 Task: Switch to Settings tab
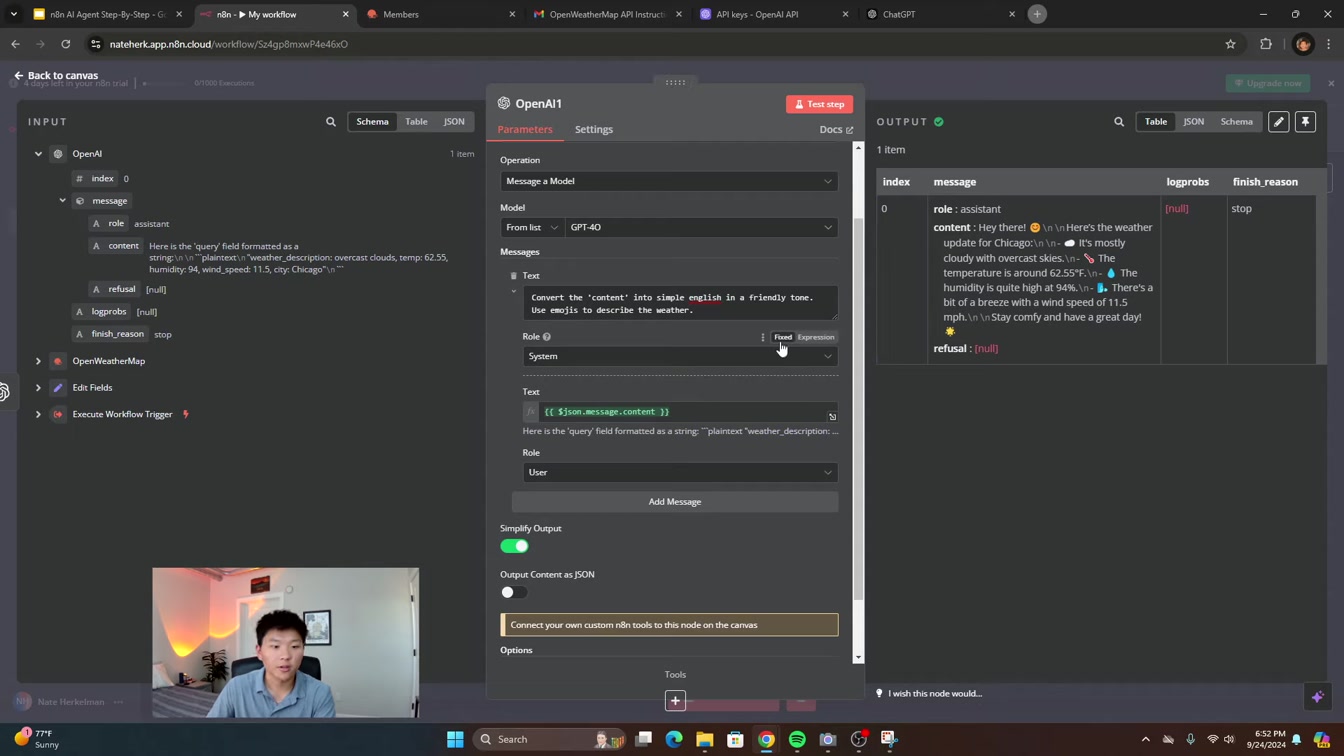tap(594, 129)
